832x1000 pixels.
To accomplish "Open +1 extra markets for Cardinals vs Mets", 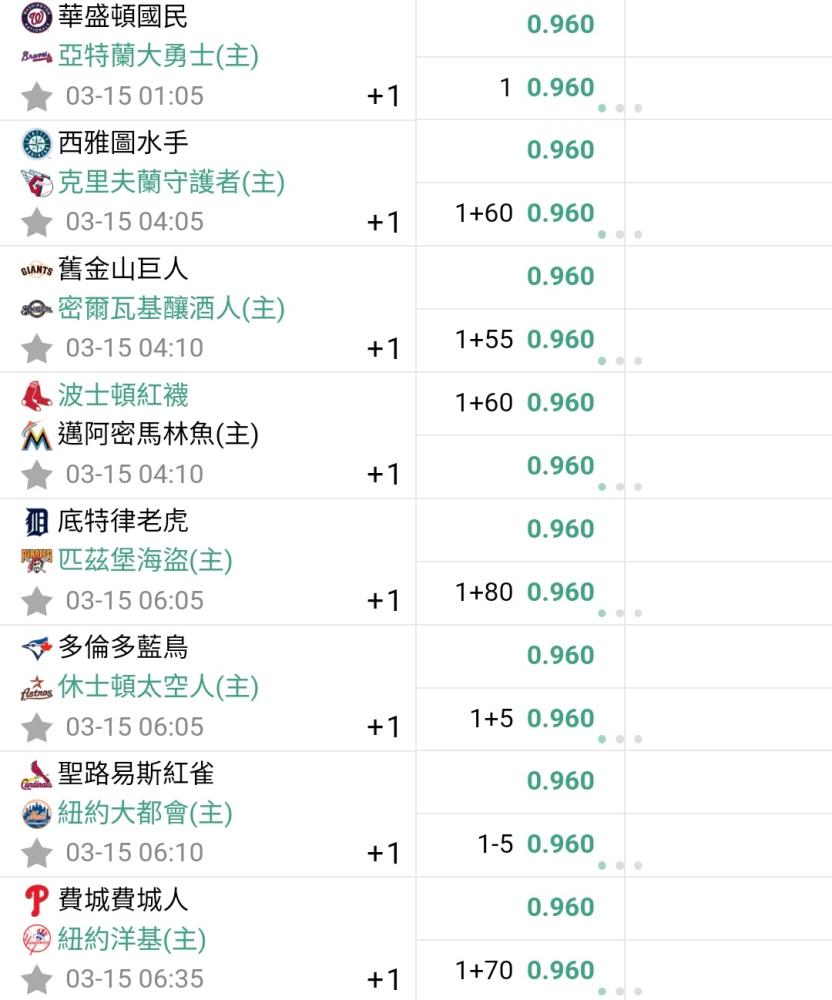I will pyautogui.click(x=383, y=853).
